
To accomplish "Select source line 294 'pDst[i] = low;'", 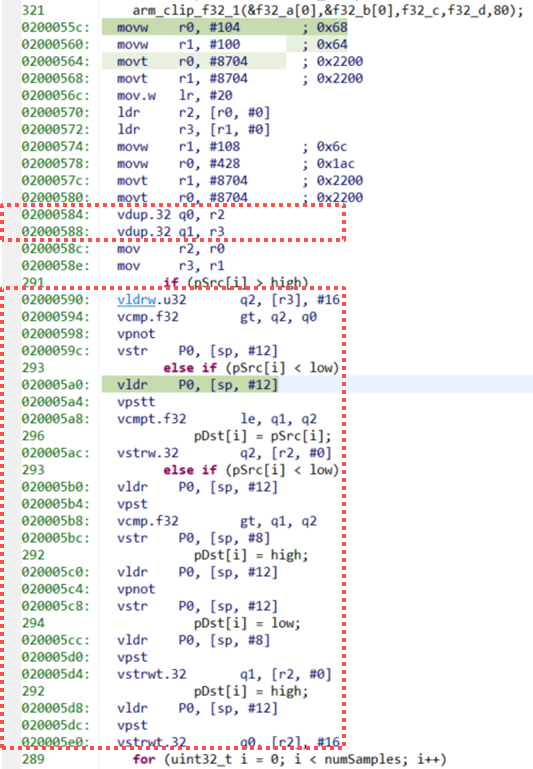I will point(247,623).
